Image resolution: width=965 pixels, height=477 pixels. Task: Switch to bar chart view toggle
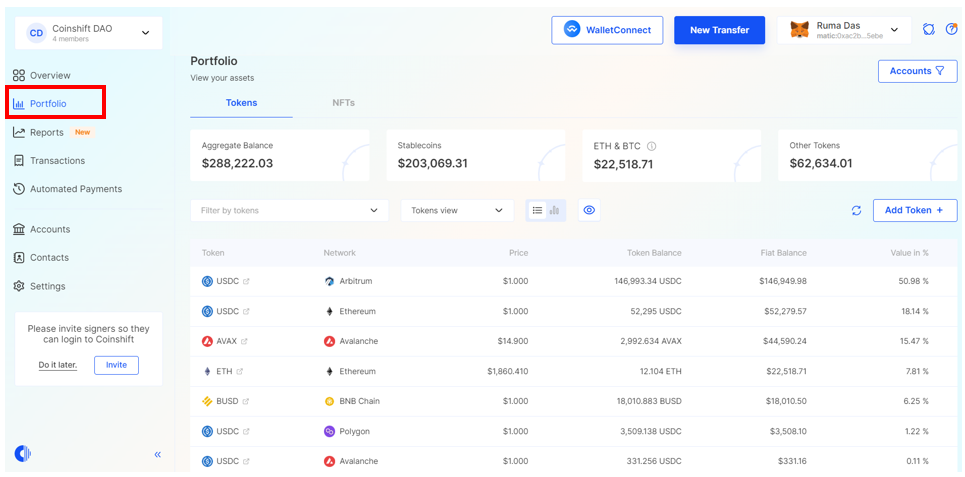555,210
